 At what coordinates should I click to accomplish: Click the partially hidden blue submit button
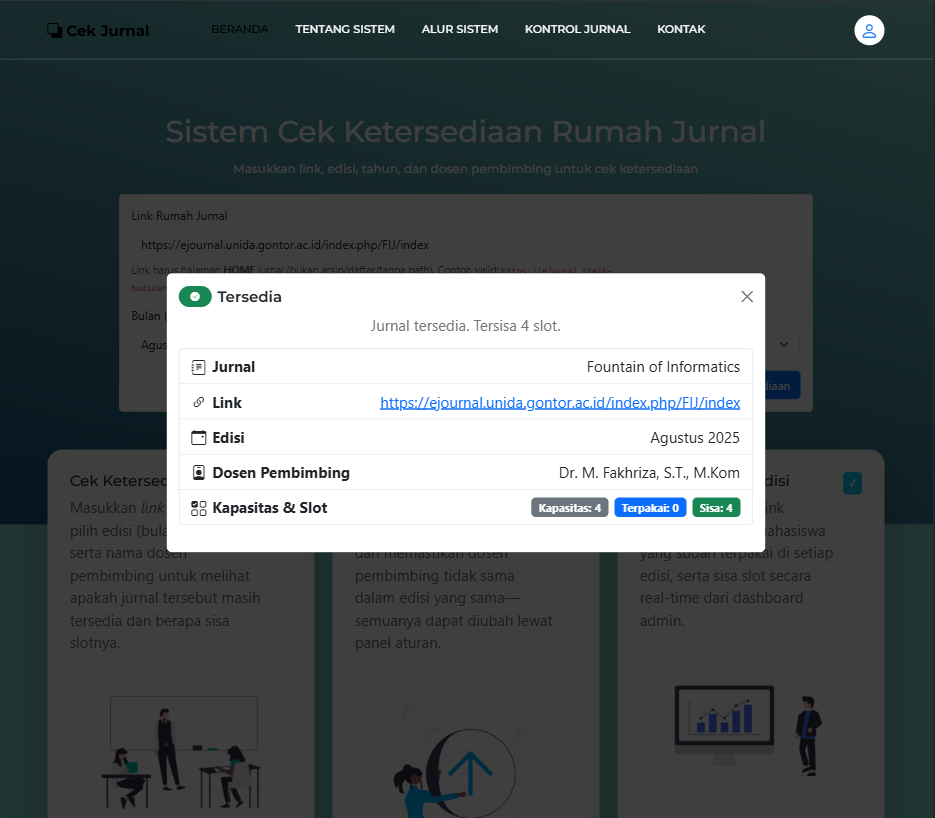pyautogui.click(x=782, y=386)
